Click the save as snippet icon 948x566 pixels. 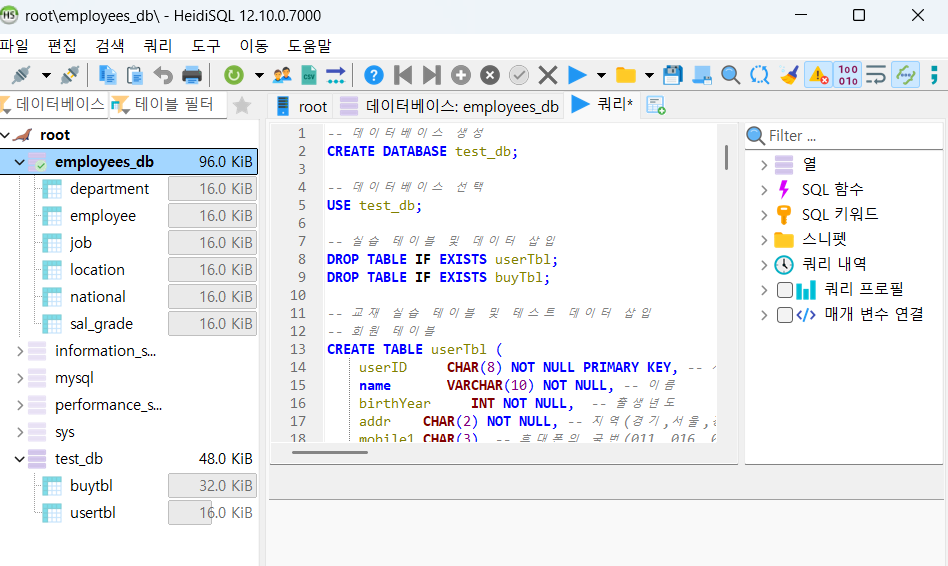pos(701,75)
